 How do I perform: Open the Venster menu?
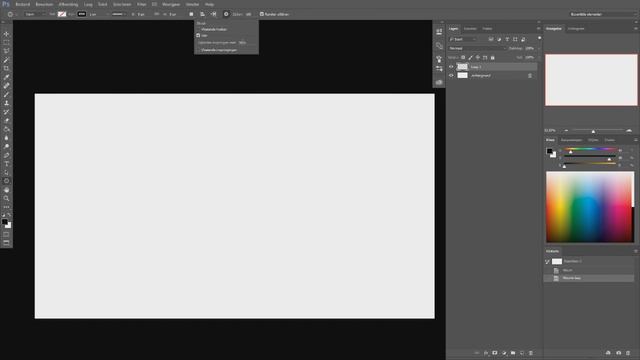point(192,4)
